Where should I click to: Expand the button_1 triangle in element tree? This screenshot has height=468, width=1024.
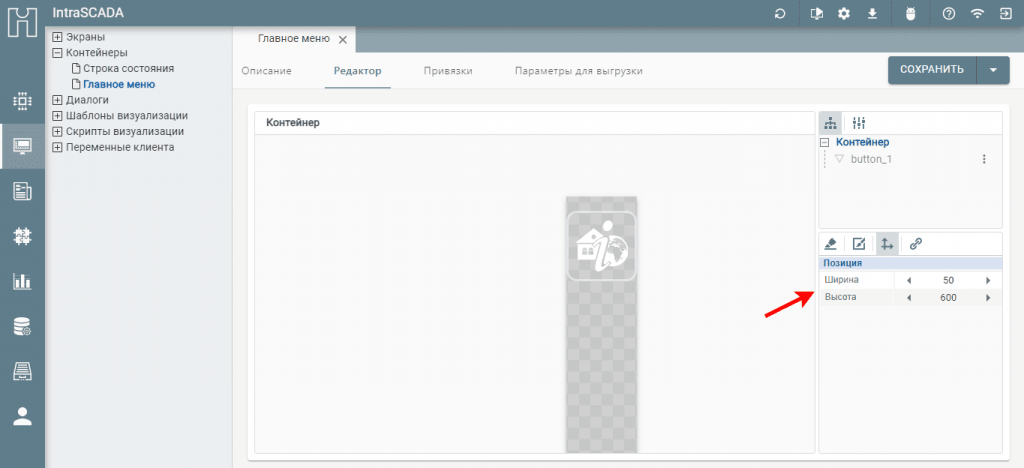click(x=839, y=159)
